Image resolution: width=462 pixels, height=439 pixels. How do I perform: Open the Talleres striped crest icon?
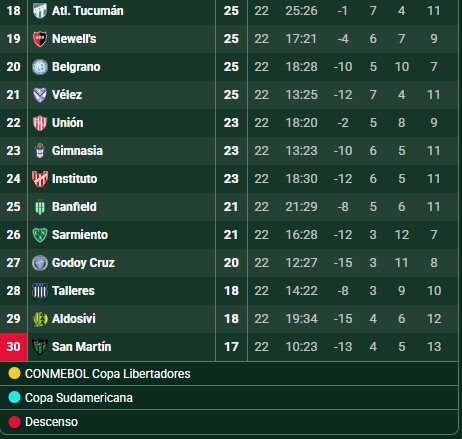40,291
